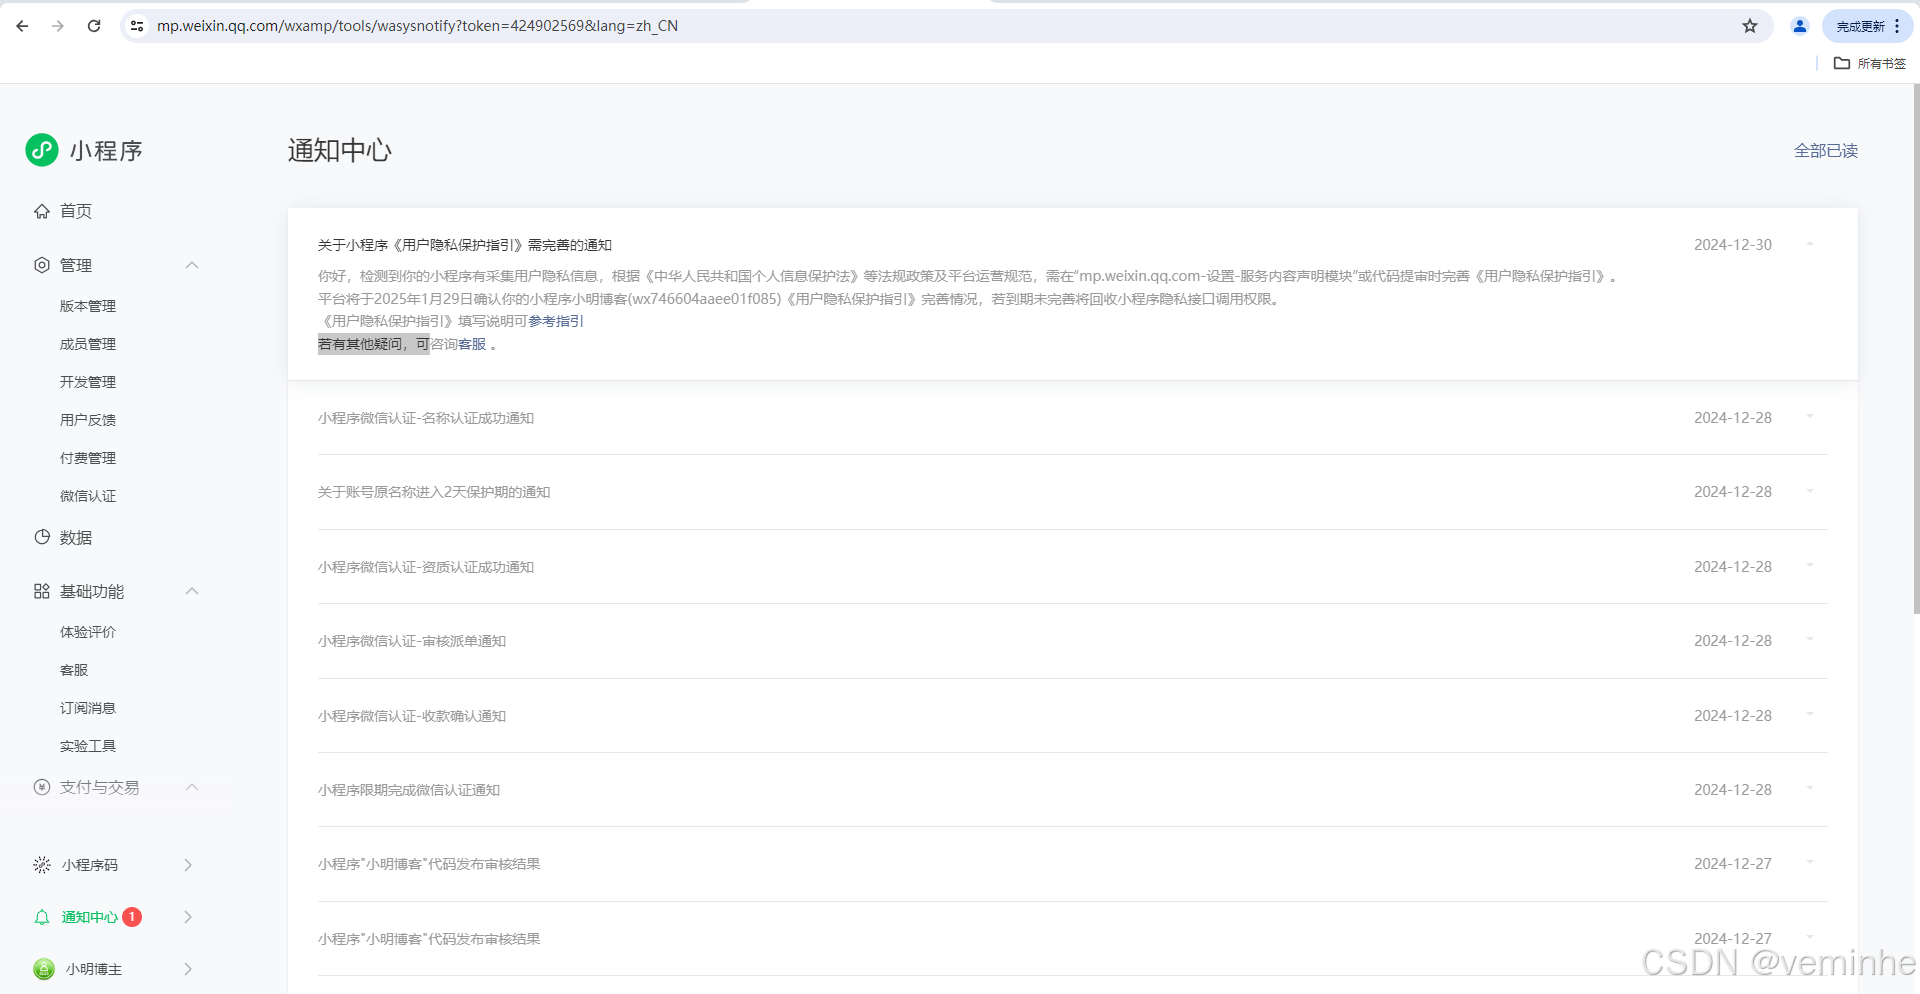Reload the page with refresh icon
Image resolution: width=1920 pixels, height=994 pixels.
point(94,26)
